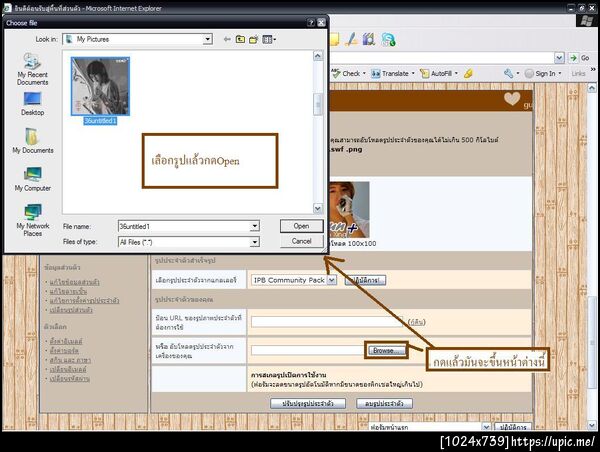Viewport: 600px width, 452px height.
Task: Click the Back arrow in file dialog
Action: [227, 39]
